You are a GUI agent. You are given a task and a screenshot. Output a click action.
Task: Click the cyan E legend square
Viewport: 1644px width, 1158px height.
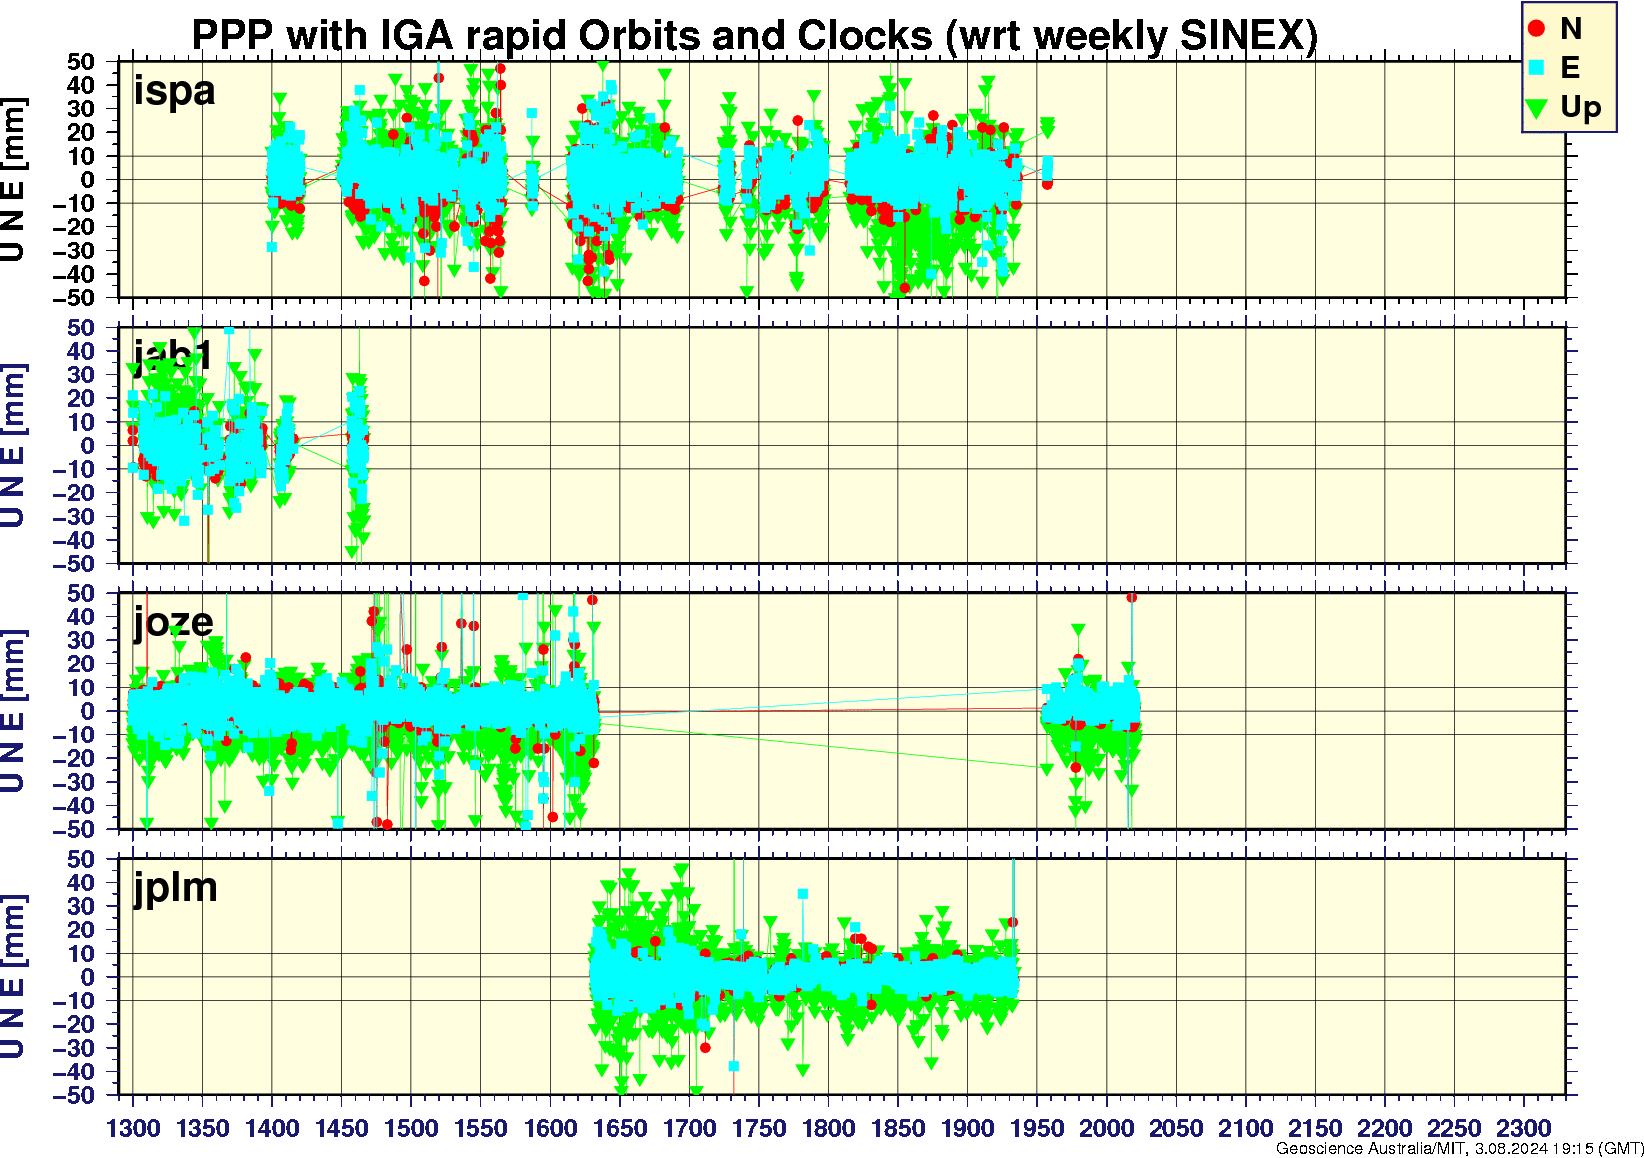[1537, 68]
